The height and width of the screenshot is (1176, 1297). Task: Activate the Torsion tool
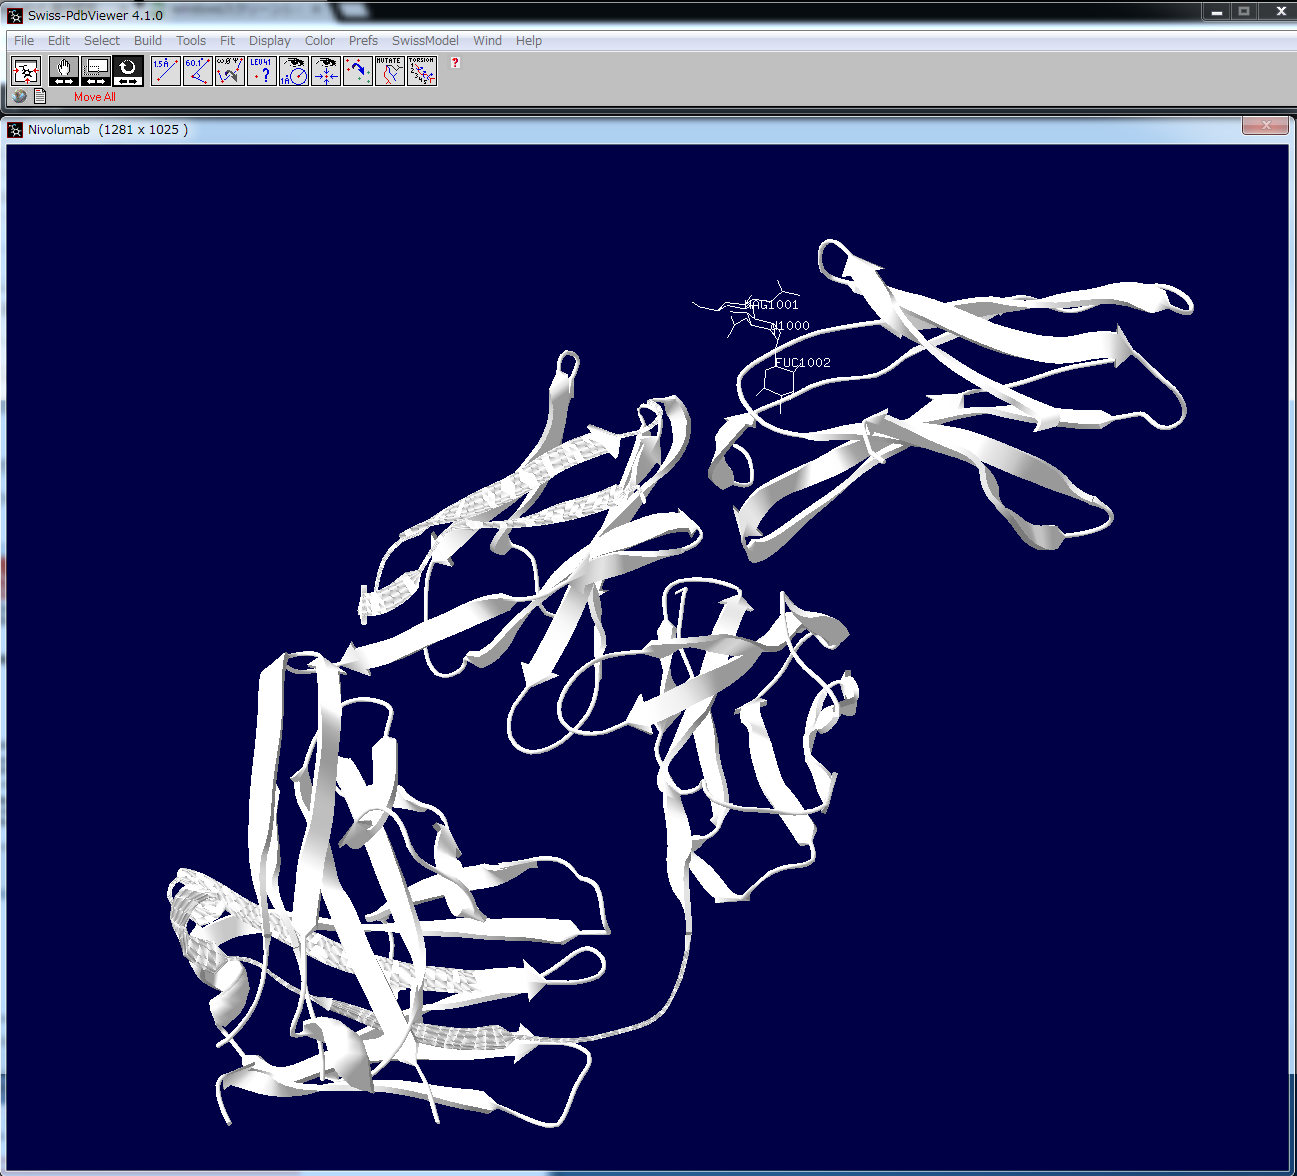pyautogui.click(x=422, y=71)
